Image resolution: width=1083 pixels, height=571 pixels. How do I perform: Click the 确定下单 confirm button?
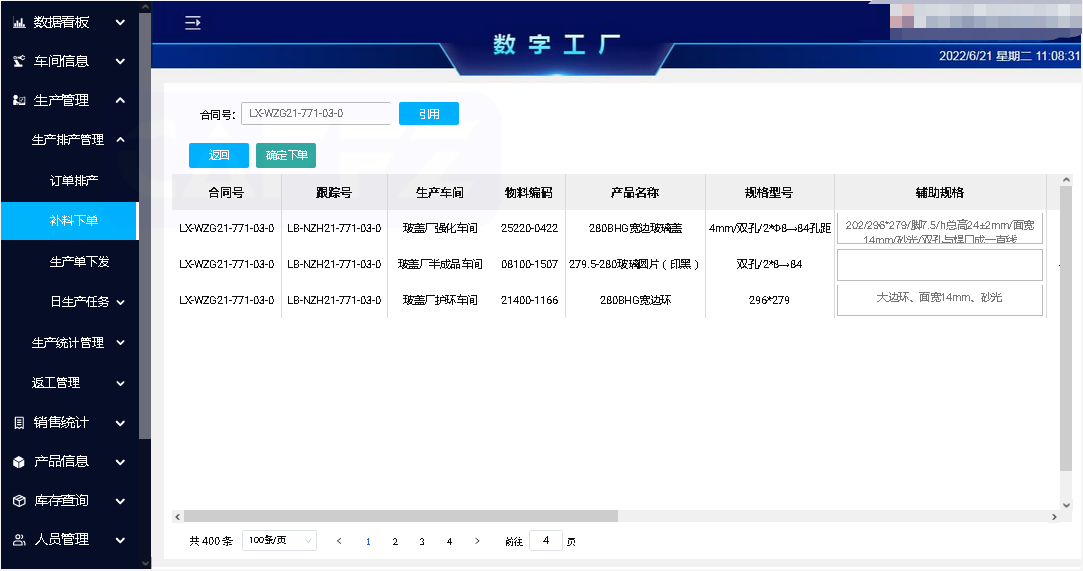[x=286, y=155]
